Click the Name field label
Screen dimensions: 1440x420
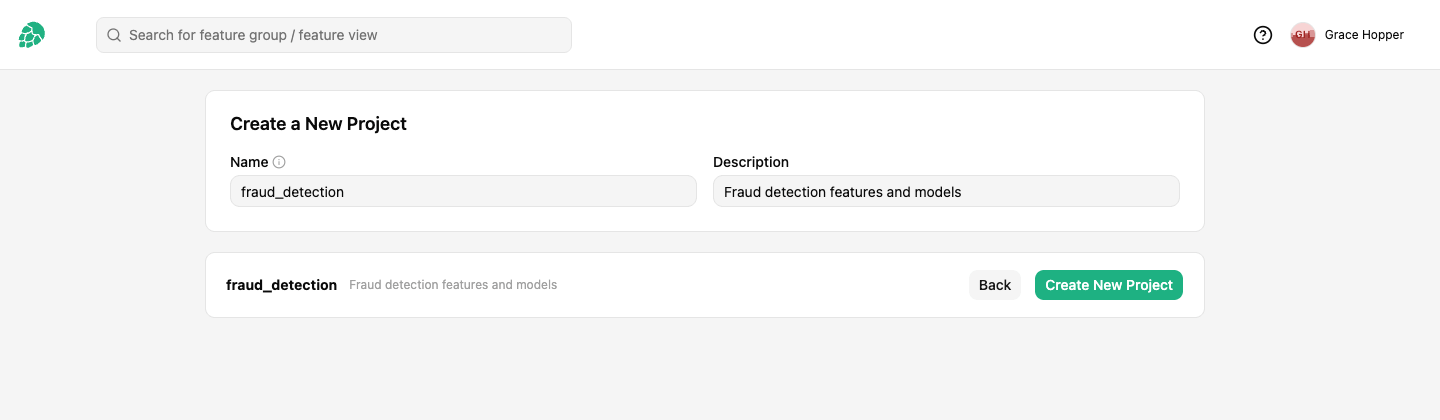tap(249, 162)
